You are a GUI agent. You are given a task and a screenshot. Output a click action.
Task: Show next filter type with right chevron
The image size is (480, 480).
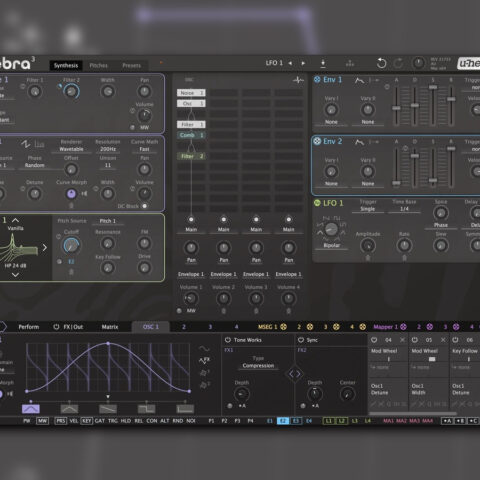click(45, 248)
